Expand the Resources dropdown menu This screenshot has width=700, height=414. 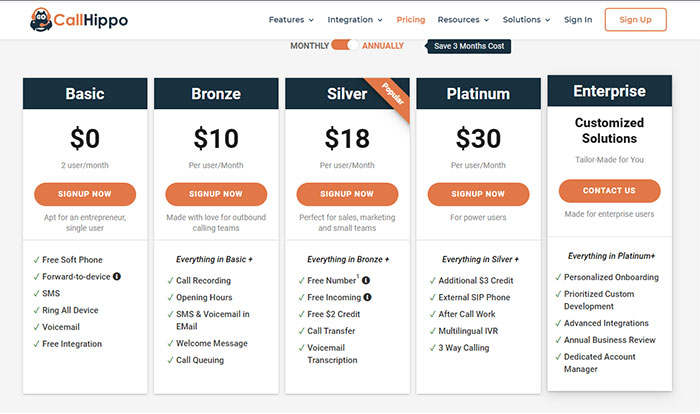463,20
